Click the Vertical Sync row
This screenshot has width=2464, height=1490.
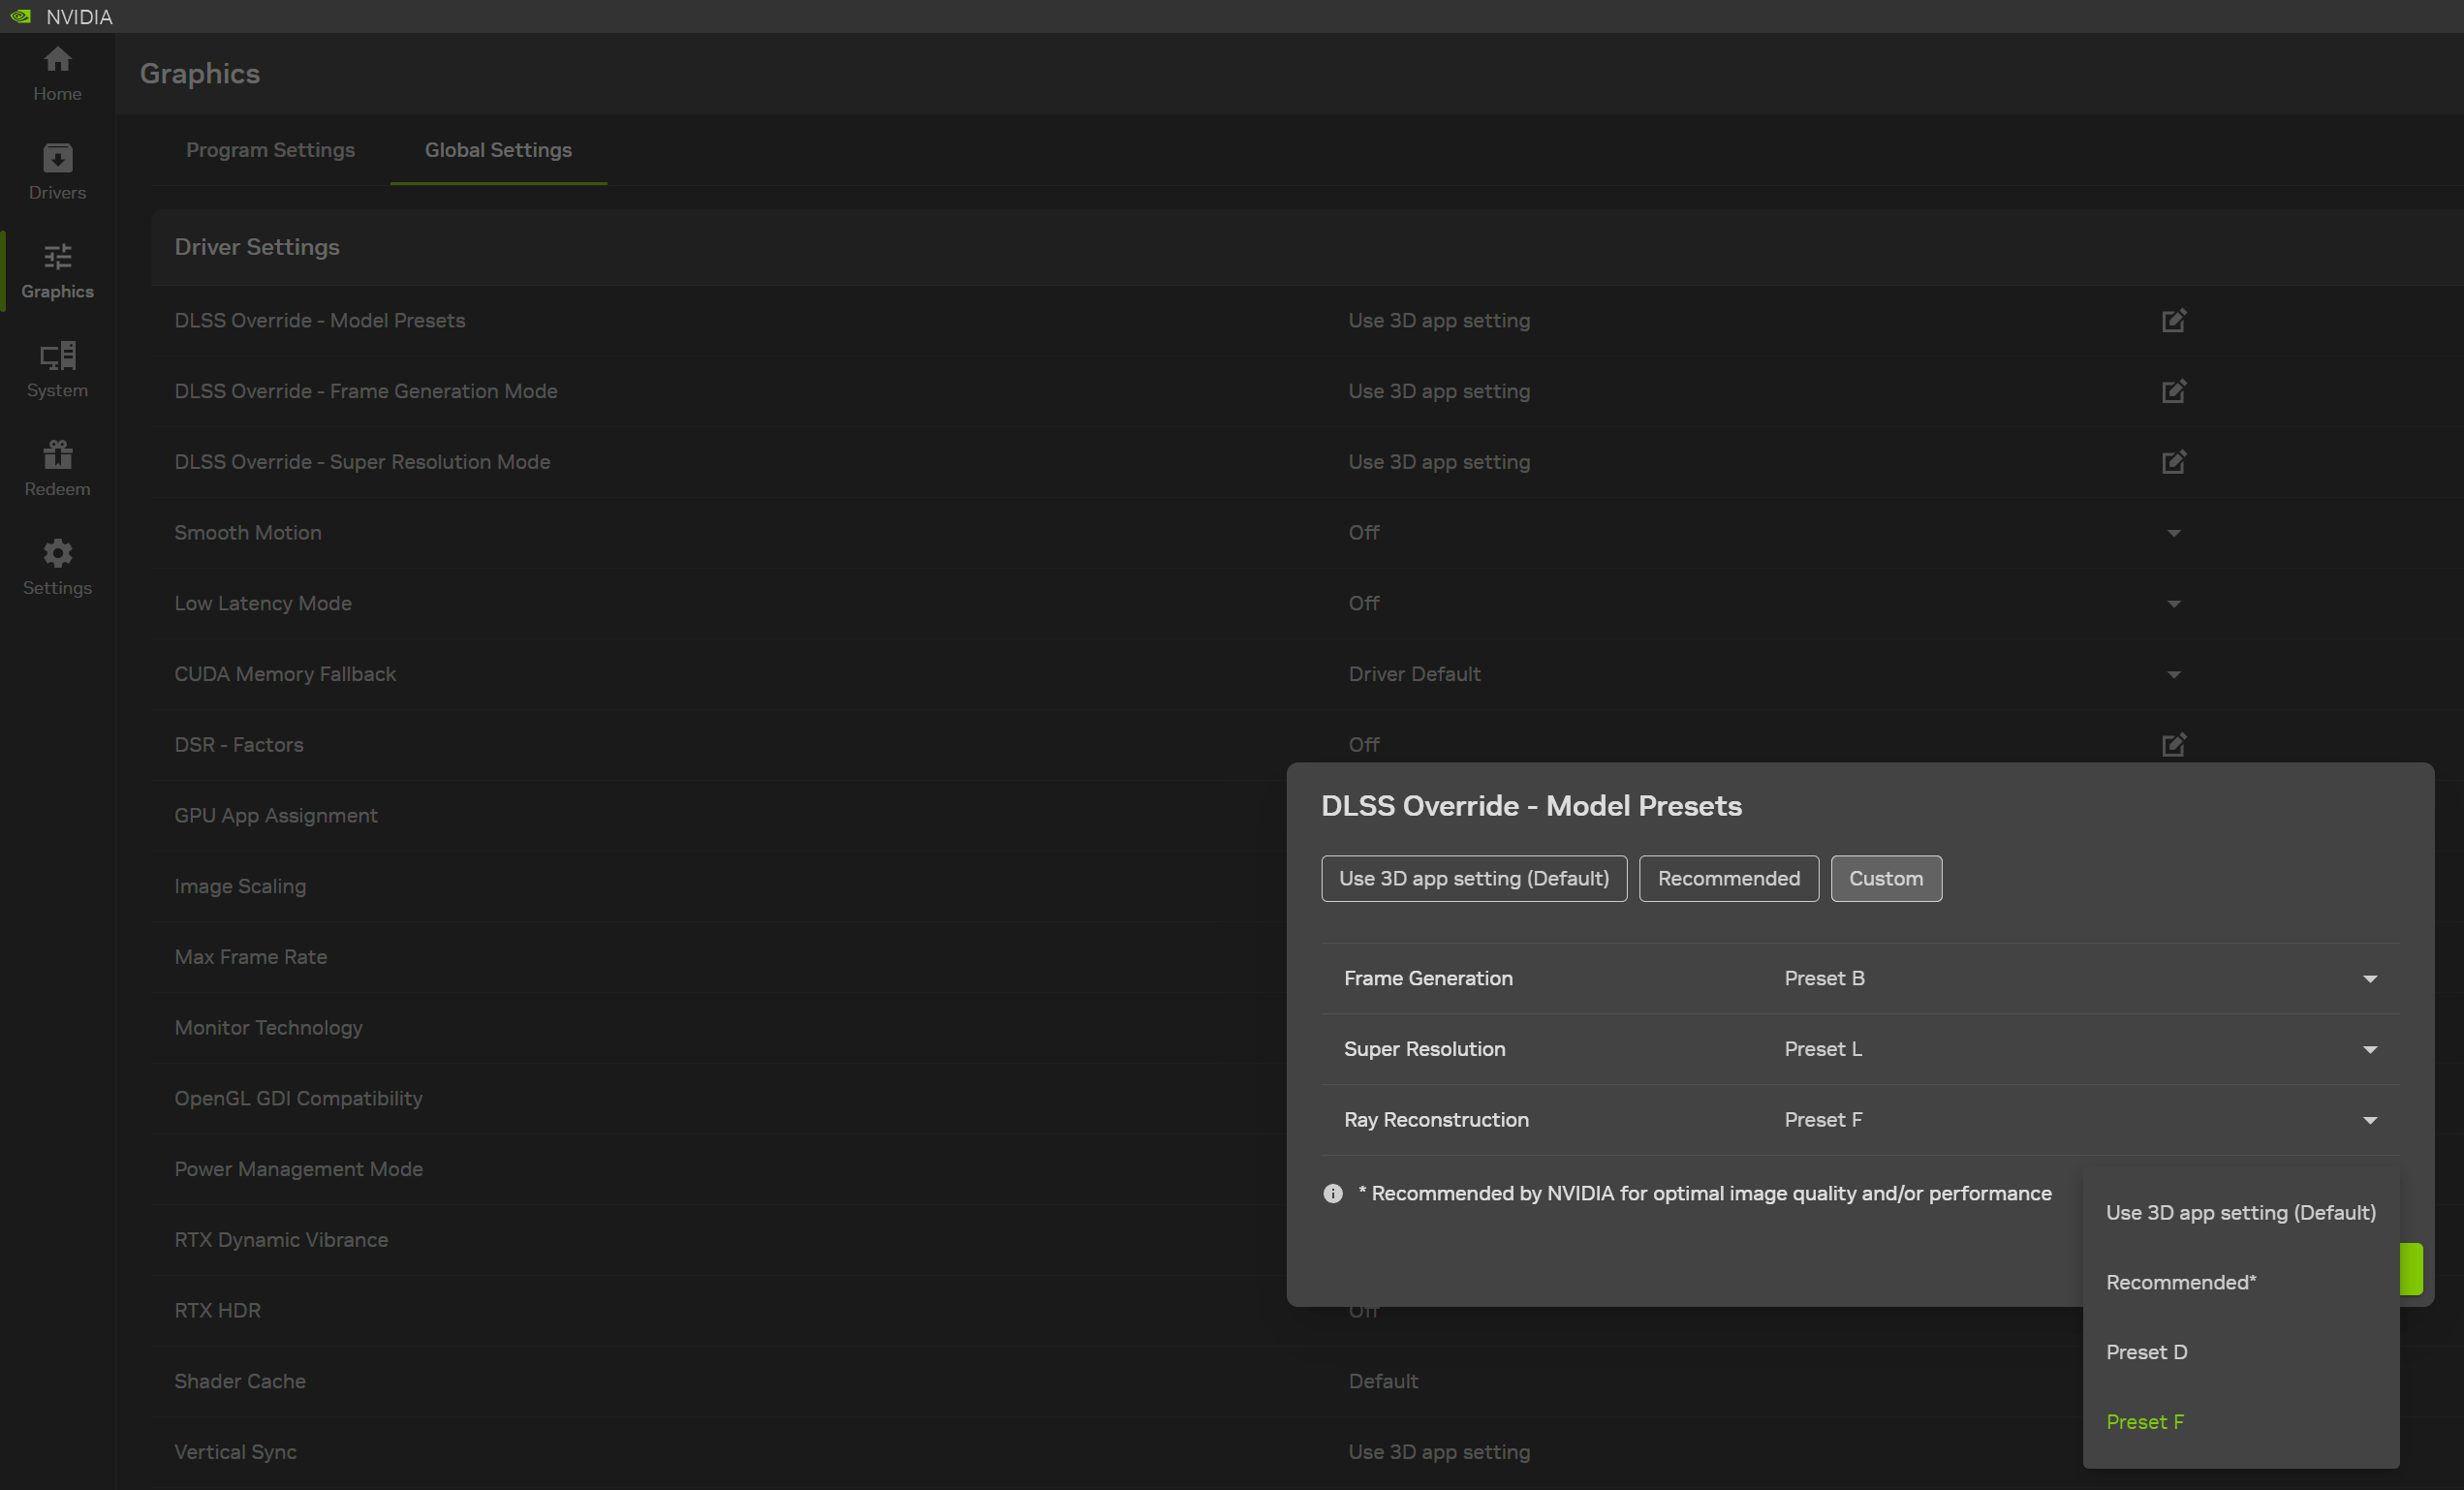tap(1117, 1452)
